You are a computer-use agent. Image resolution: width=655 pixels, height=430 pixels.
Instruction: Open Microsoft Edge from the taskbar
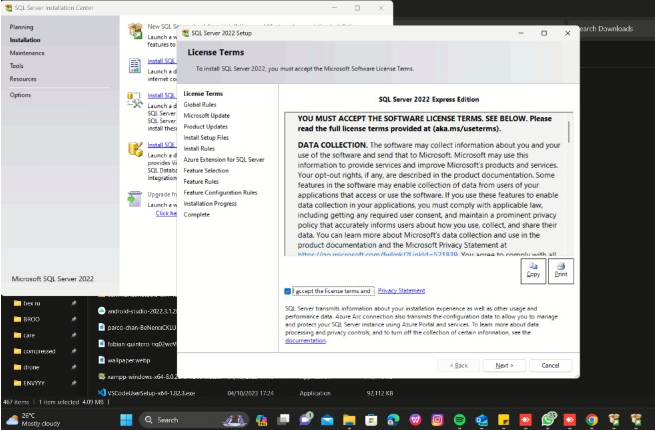pyautogui.click(x=393, y=420)
